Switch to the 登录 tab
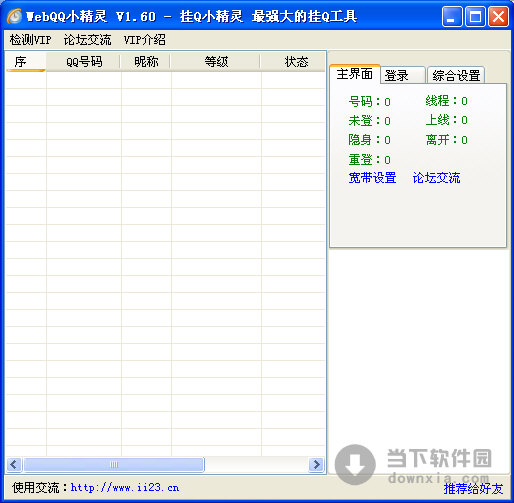Image resolution: width=514 pixels, height=503 pixels. coord(402,75)
